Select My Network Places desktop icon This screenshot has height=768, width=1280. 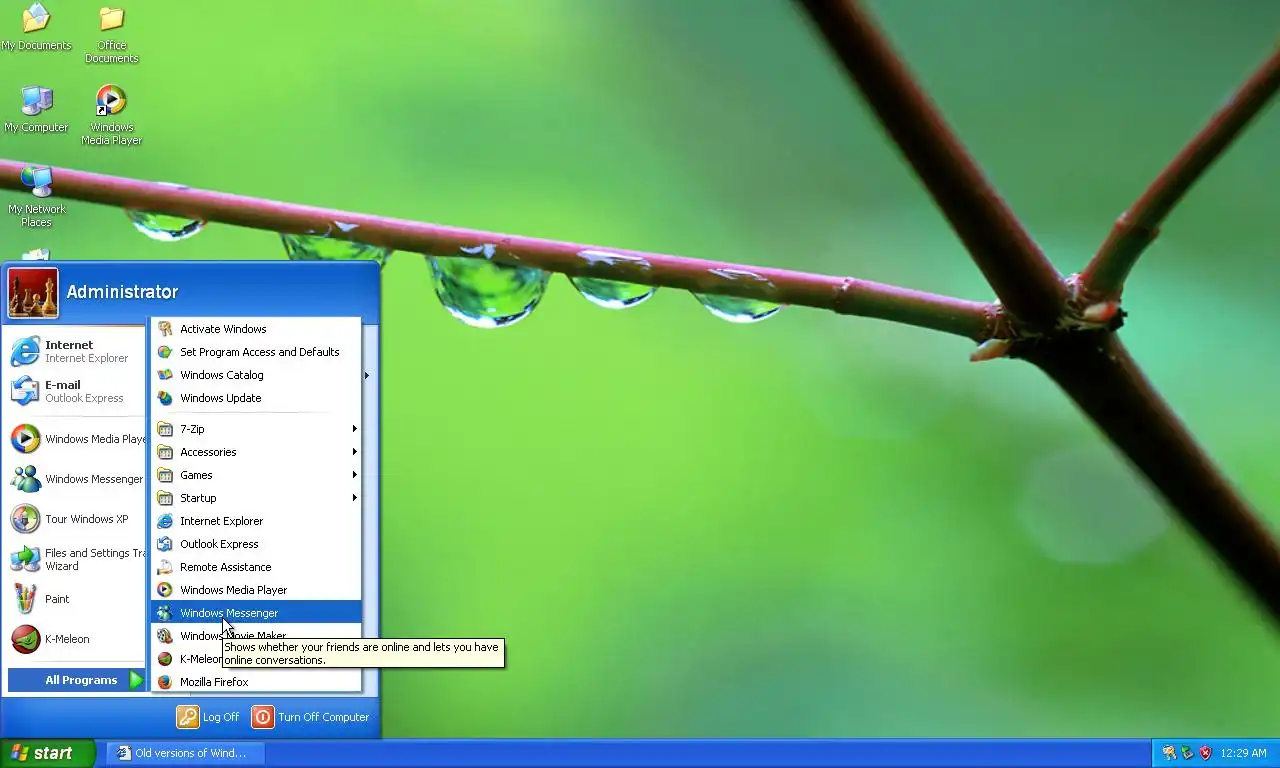[36, 197]
